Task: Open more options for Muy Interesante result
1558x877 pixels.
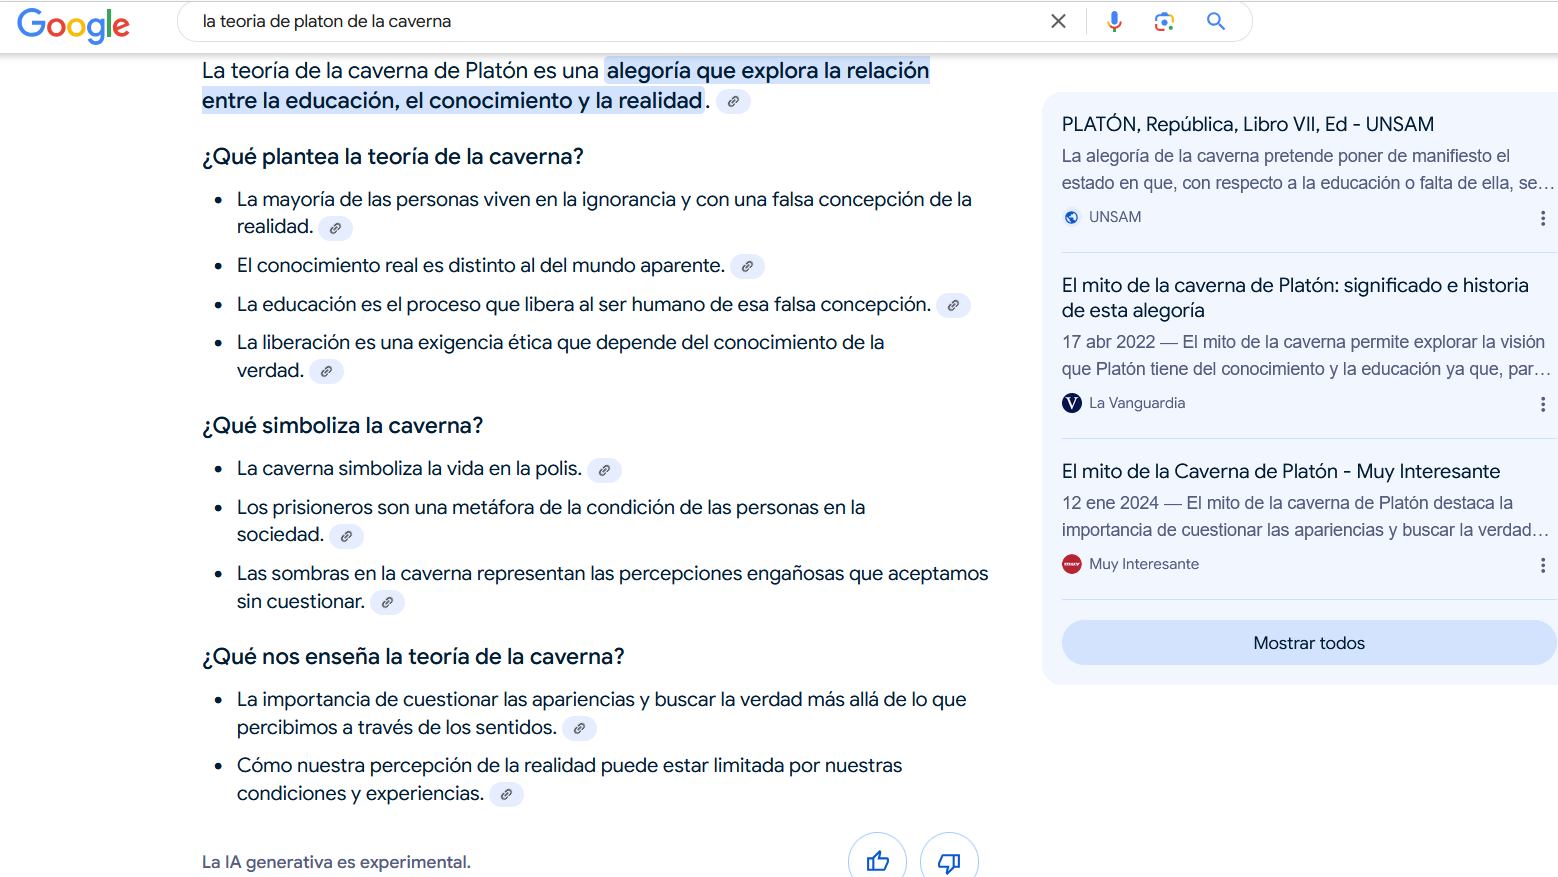Action: [1543, 565]
